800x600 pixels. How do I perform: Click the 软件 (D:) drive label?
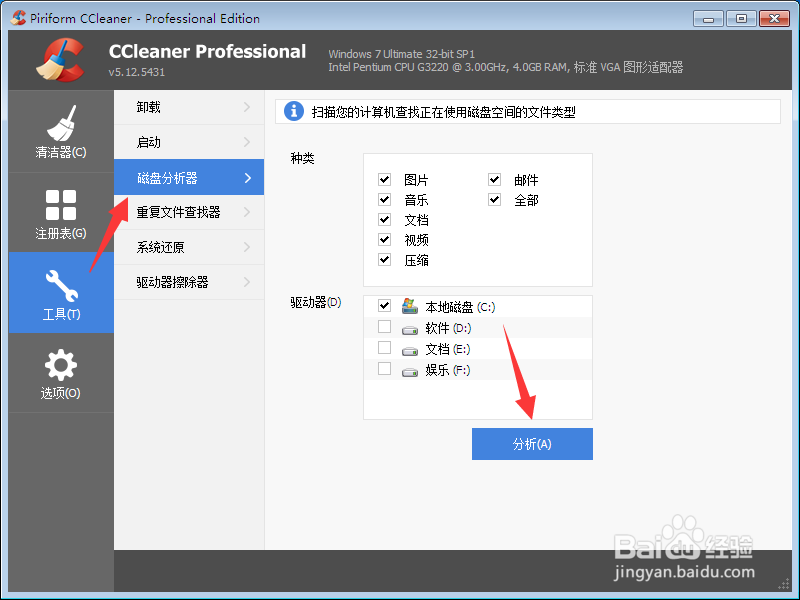click(x=448, y=328)
